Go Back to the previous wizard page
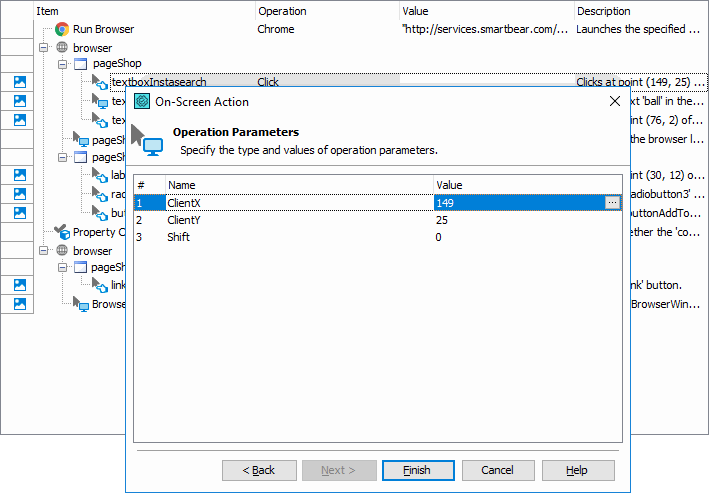The height and width of the screenshot is (493, 709). click(259, 470)
